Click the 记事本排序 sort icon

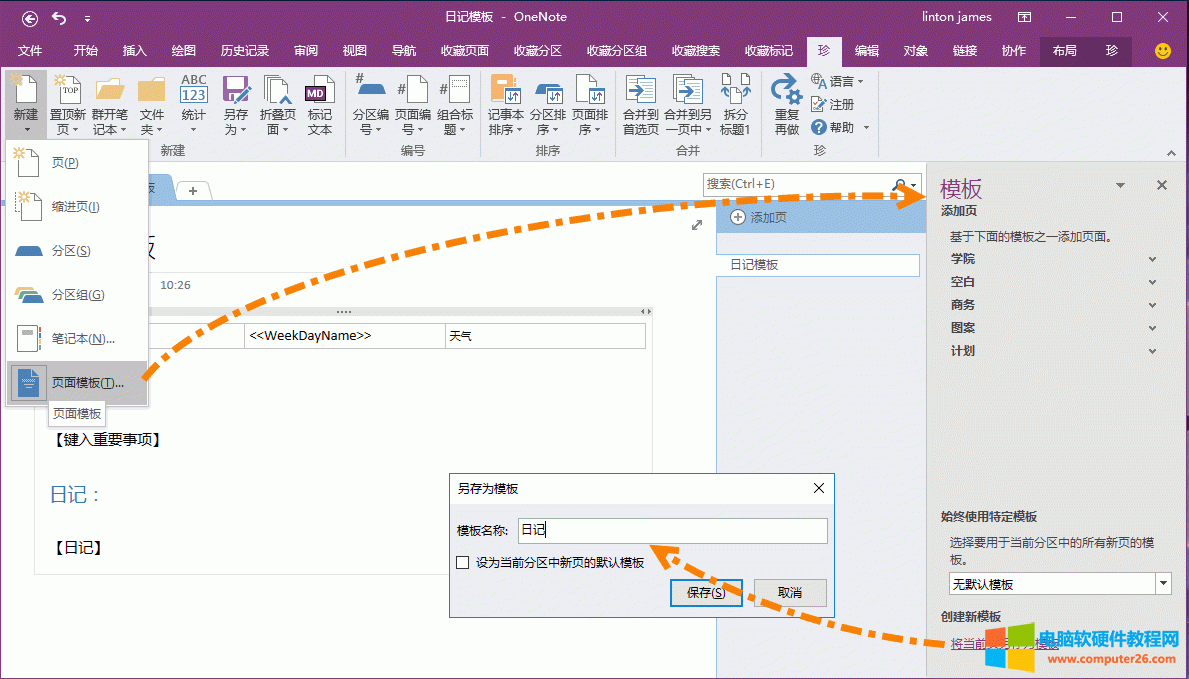pyautogui.click(x=505, y=90)
